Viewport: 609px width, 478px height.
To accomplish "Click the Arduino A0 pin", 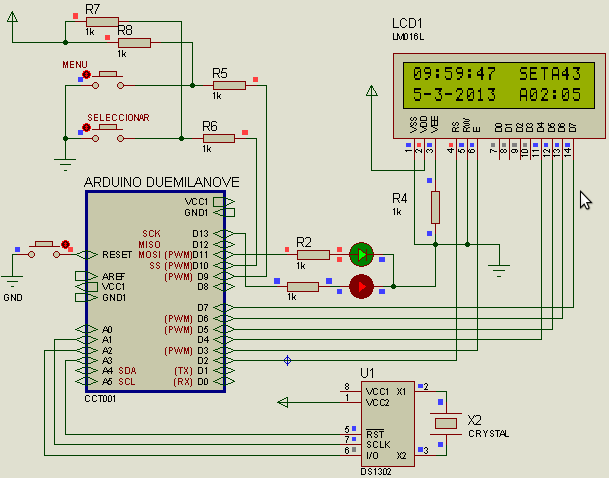I will tap(86, 329).
